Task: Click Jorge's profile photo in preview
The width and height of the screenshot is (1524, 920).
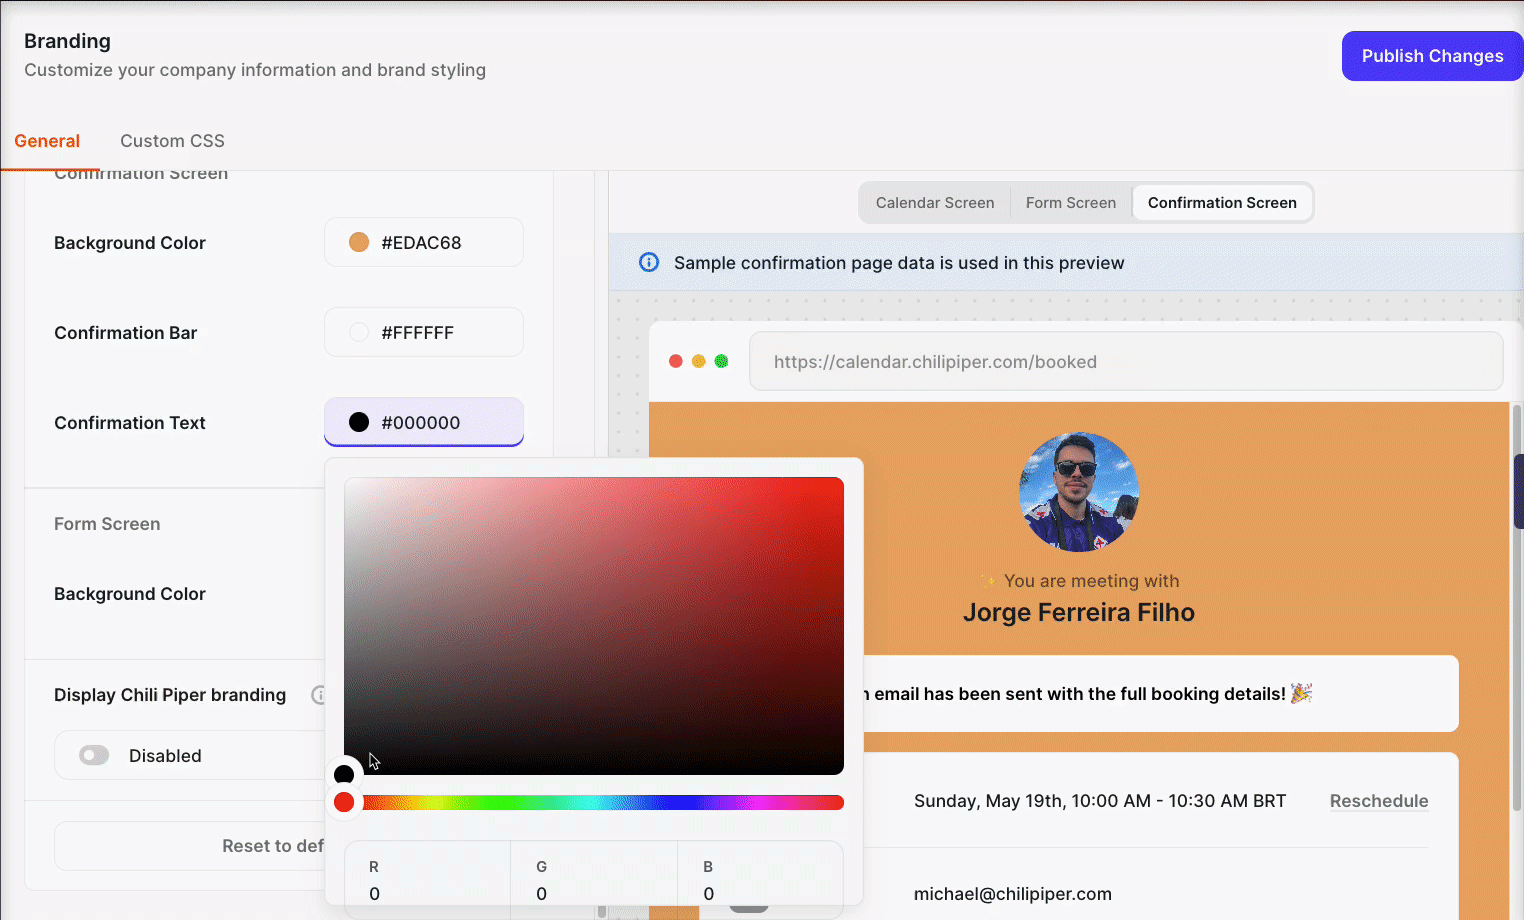Action: pyautogui.click(x=1079, y=492)
